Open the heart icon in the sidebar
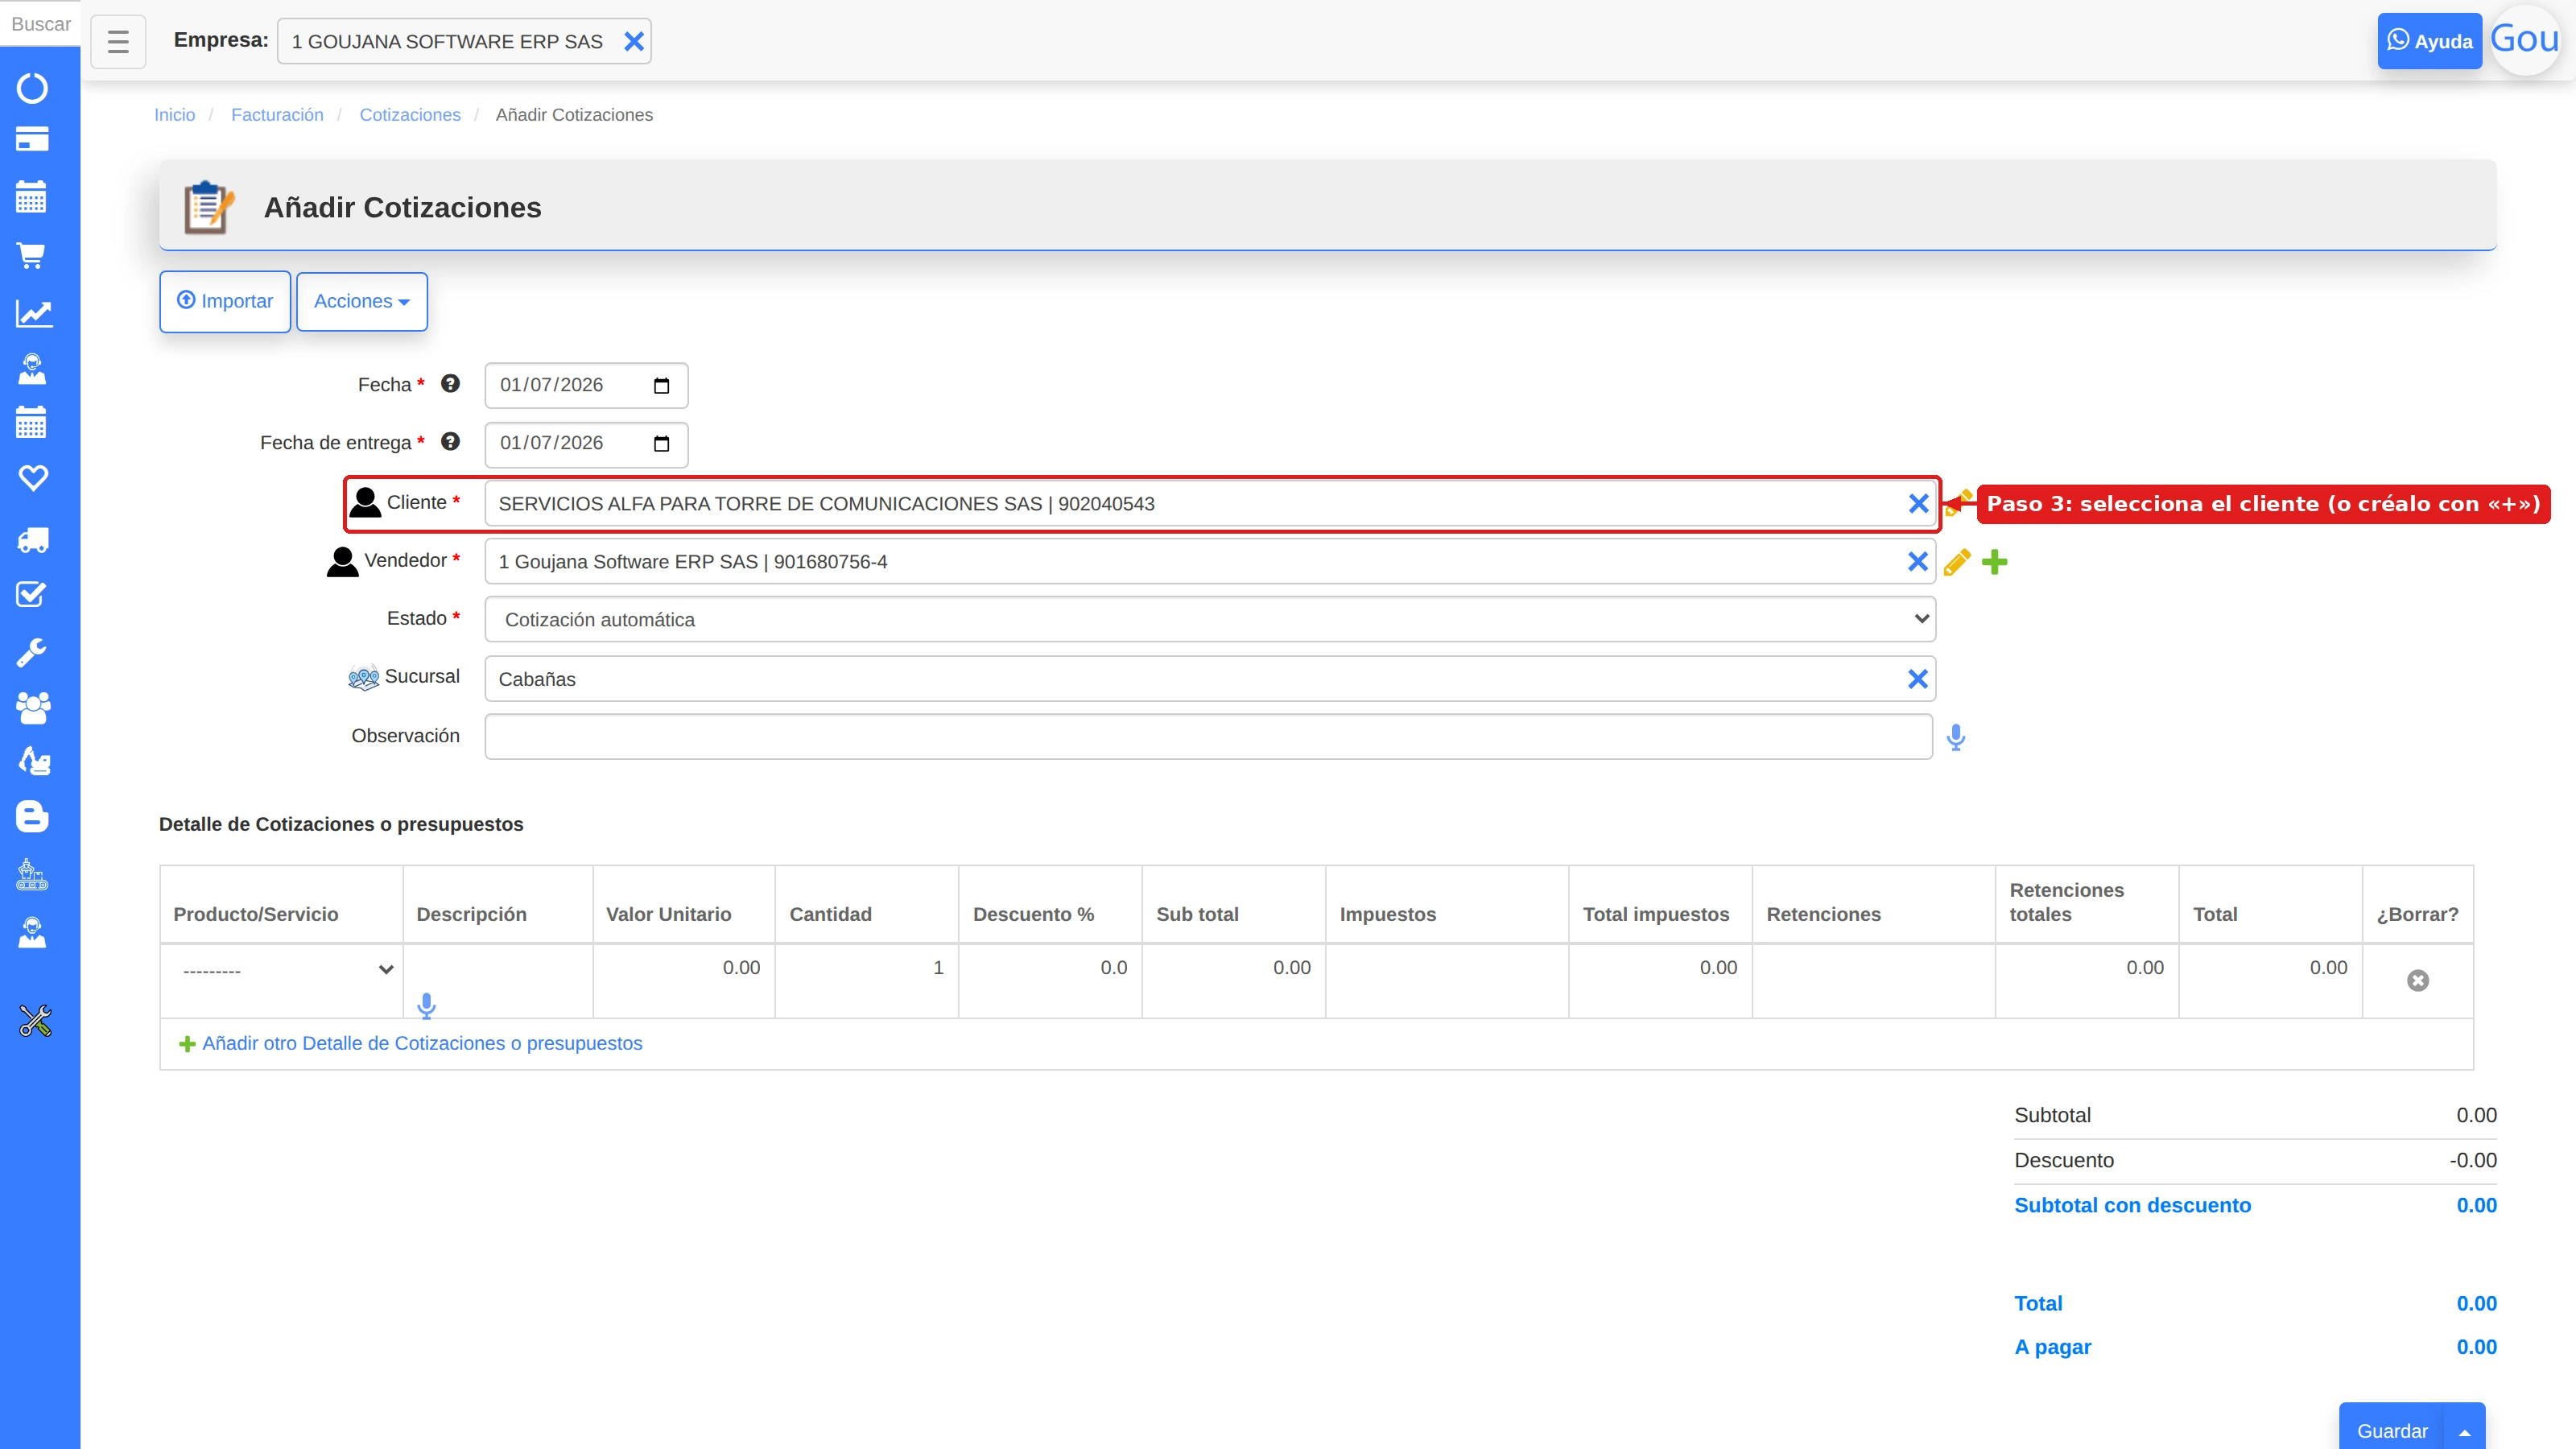Viewport: 2576px width, 1449px height. (x=33, y=478)
